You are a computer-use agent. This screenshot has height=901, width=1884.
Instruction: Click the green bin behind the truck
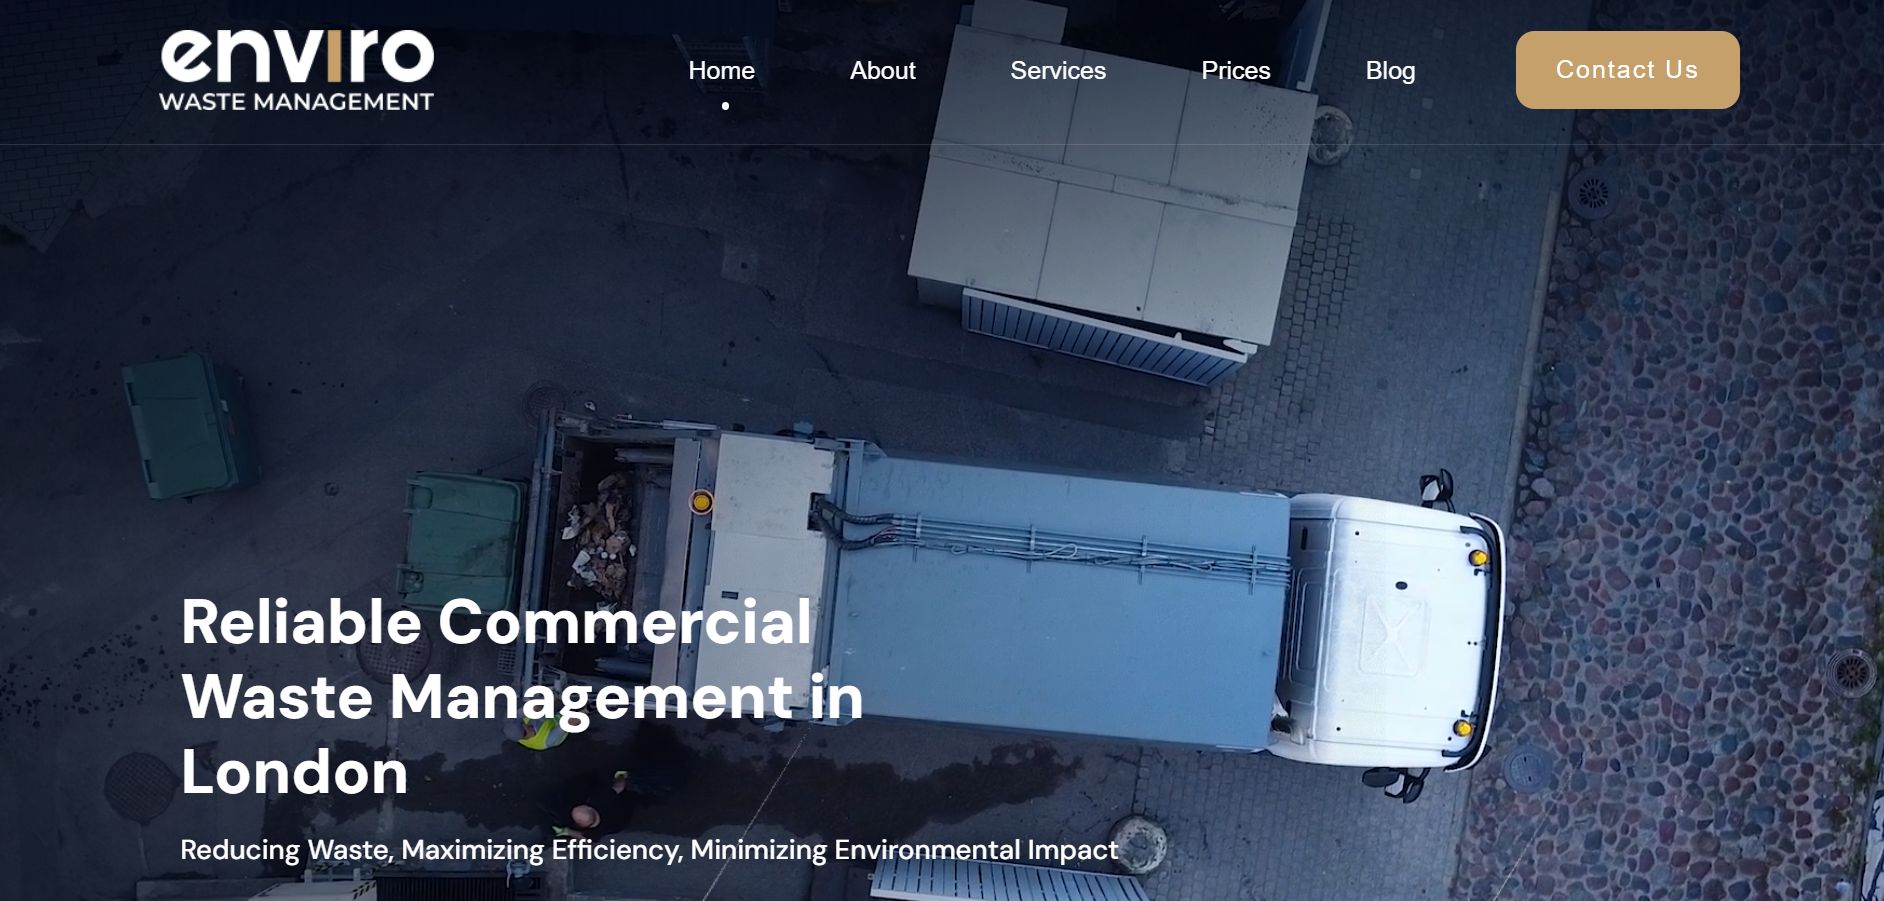[462, 540]
